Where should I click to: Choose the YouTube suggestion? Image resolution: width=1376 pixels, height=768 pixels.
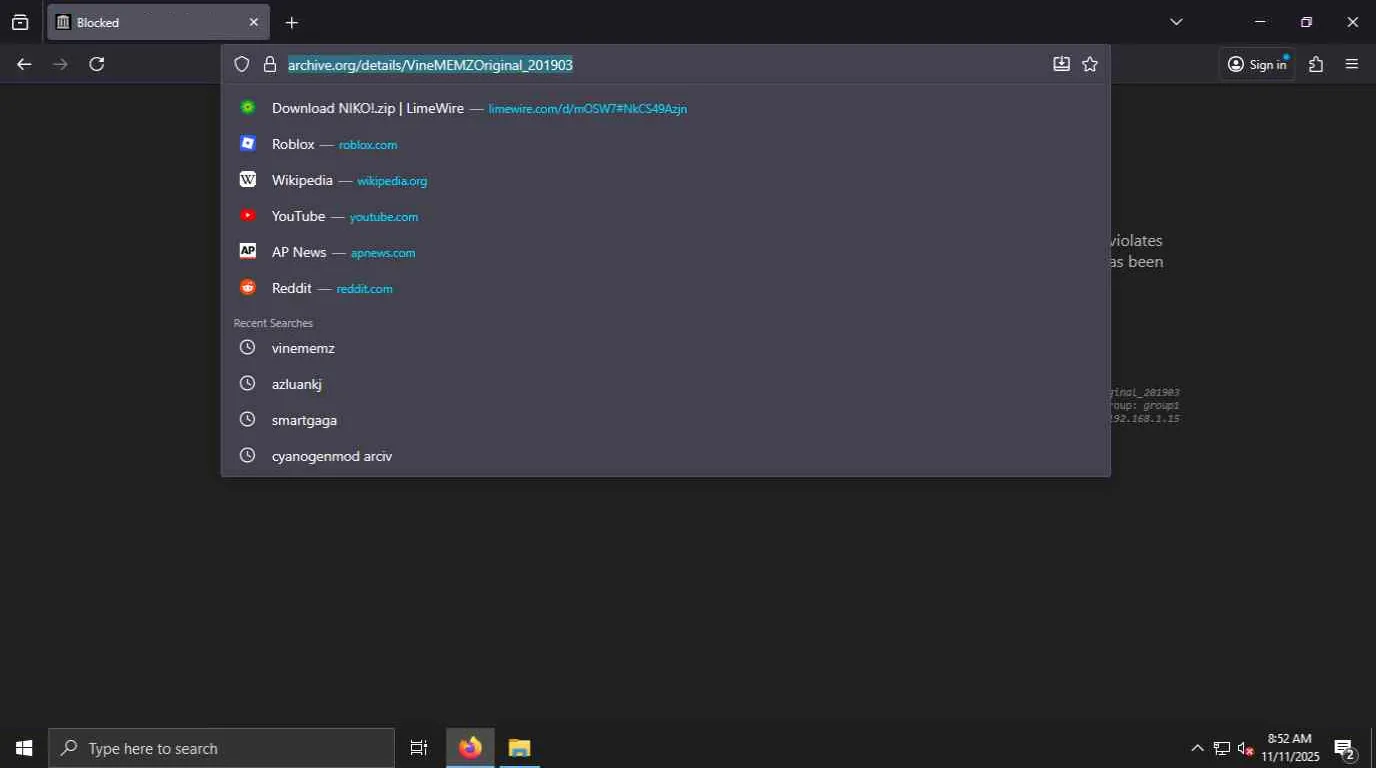(665, 216)
